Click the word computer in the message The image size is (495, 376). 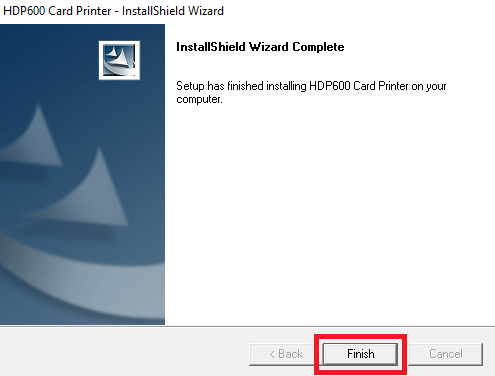[199, 99]
